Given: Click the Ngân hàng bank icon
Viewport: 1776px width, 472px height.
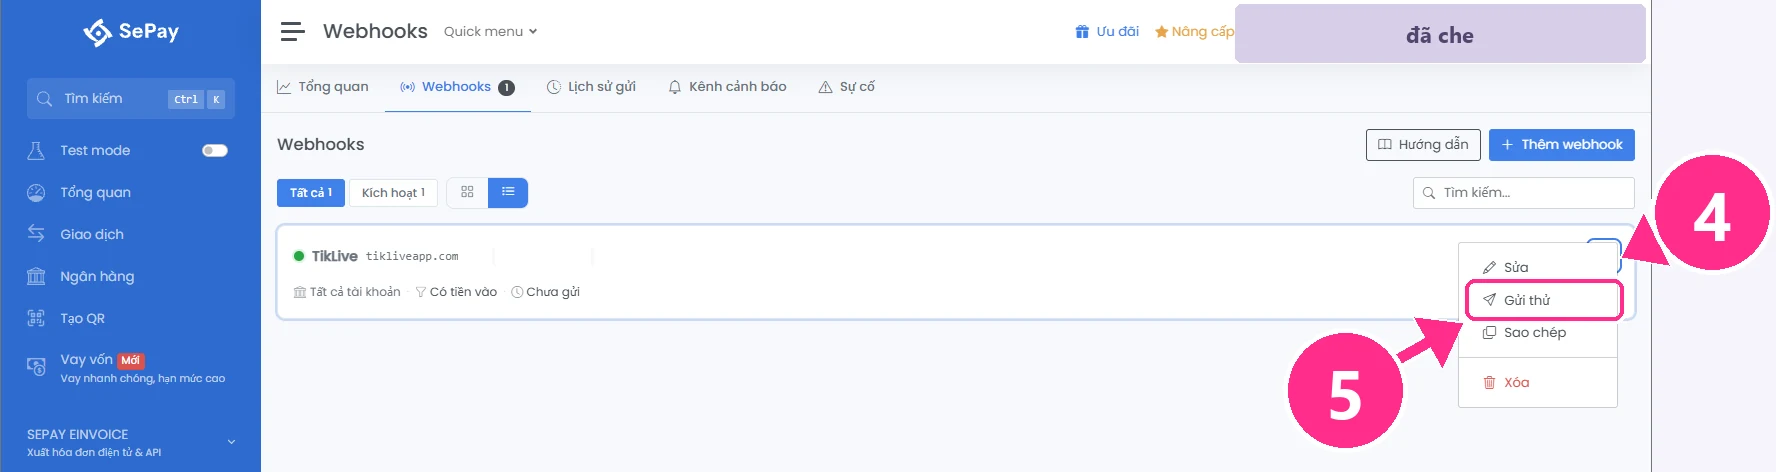Looking at the screenshot, I should coord(36,276).
